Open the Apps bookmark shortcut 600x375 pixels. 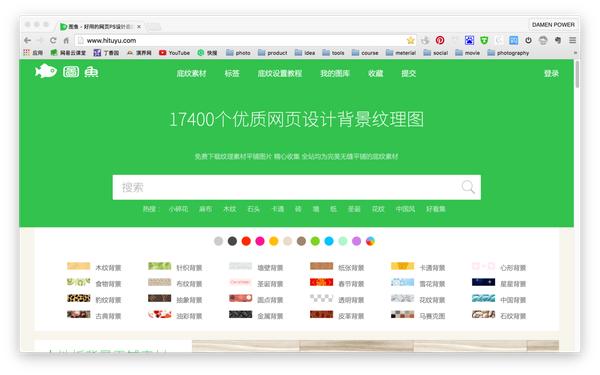[x=33, y=53]
